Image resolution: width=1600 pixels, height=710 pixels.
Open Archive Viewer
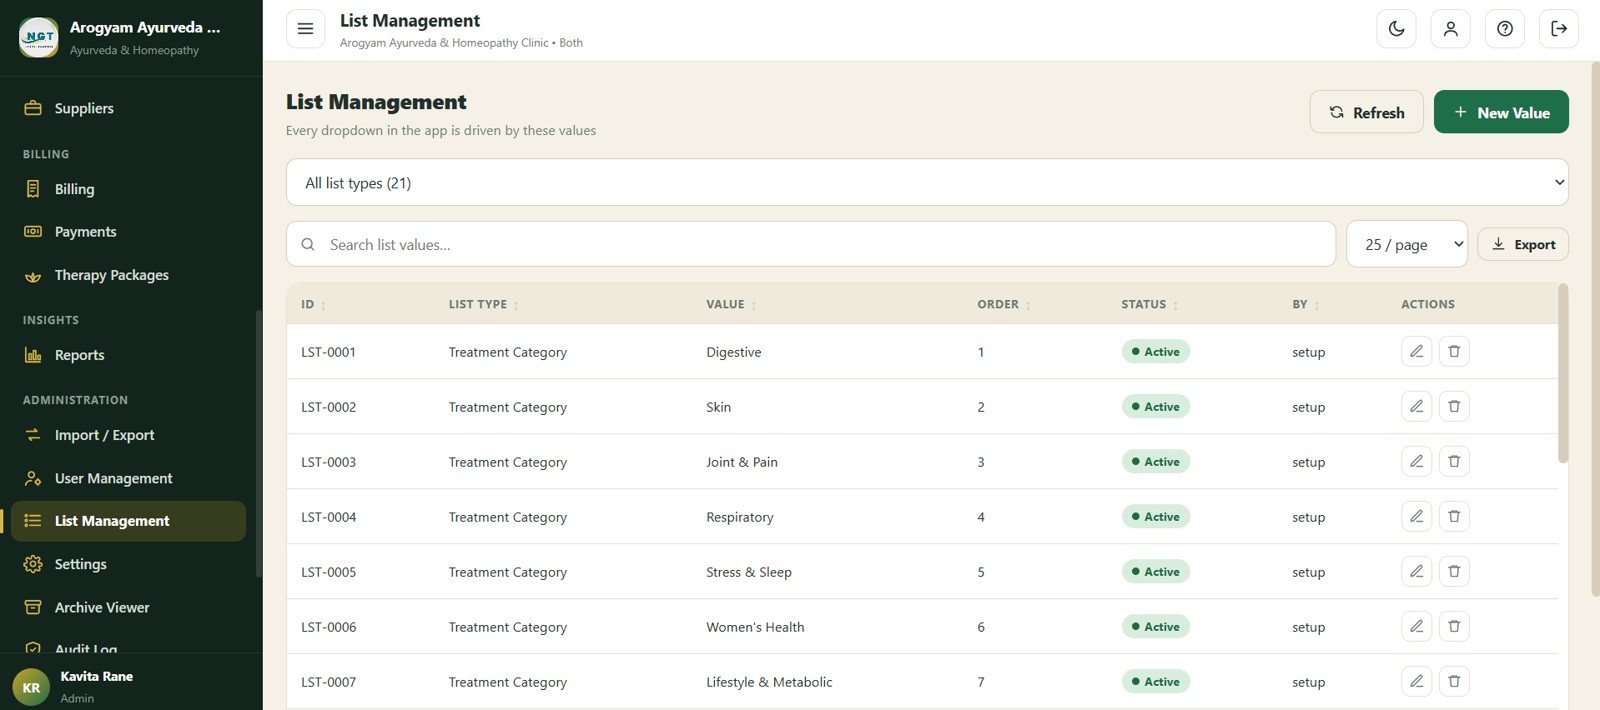click(x=128, y=607)
